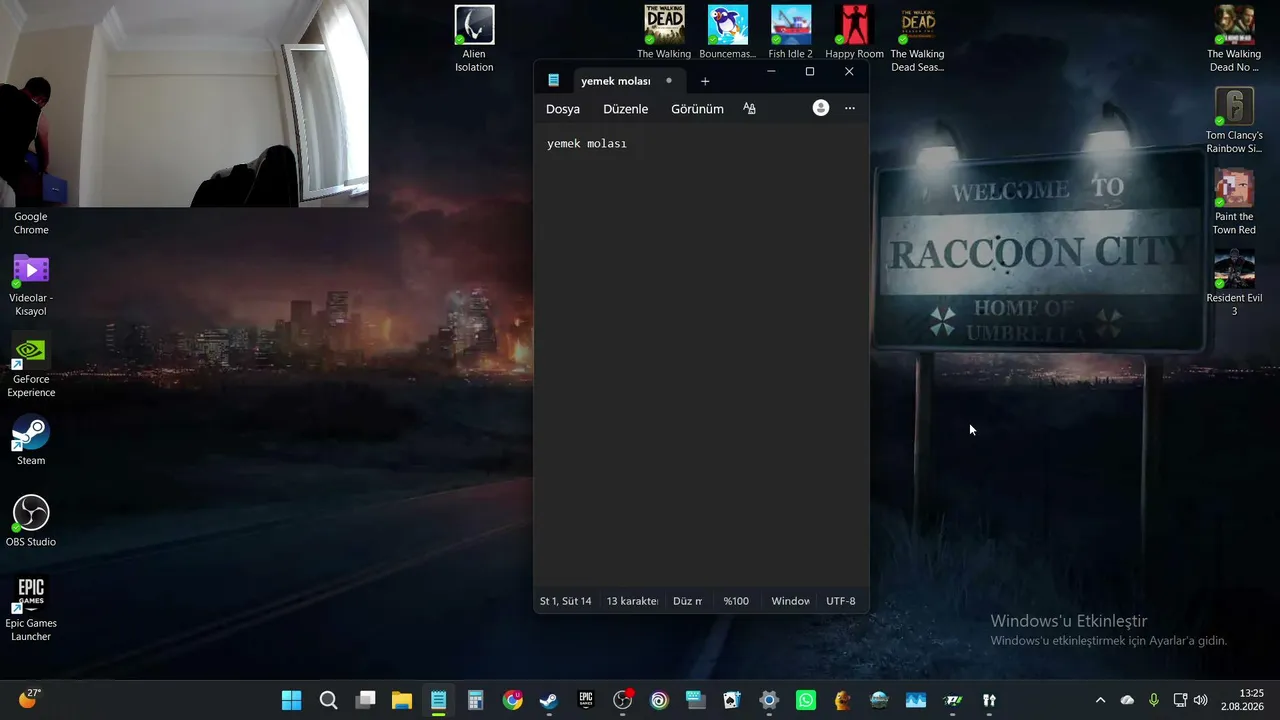Open the Windows line-ending selector in the status bar

790,601
